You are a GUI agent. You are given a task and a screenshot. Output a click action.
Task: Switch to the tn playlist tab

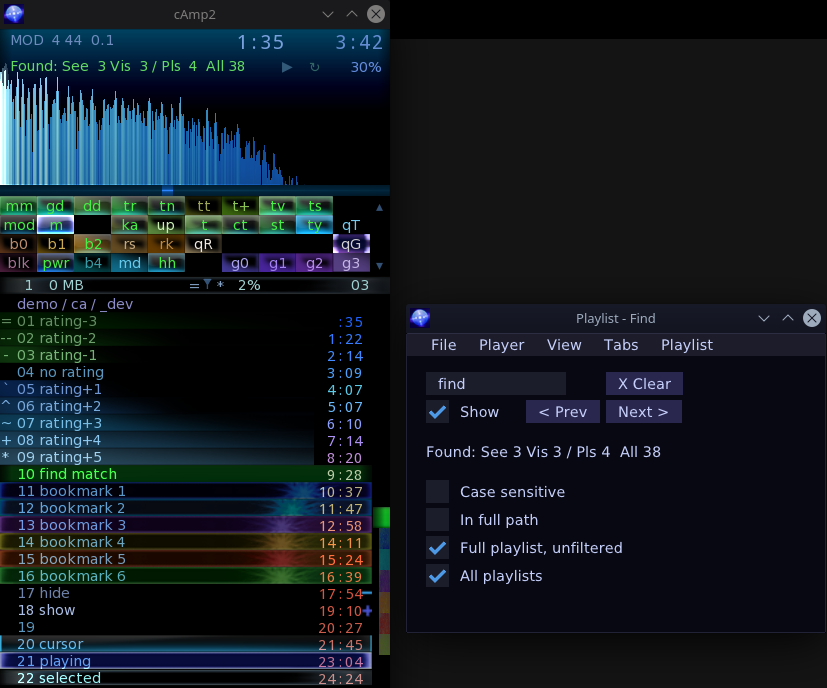[166, 206]
